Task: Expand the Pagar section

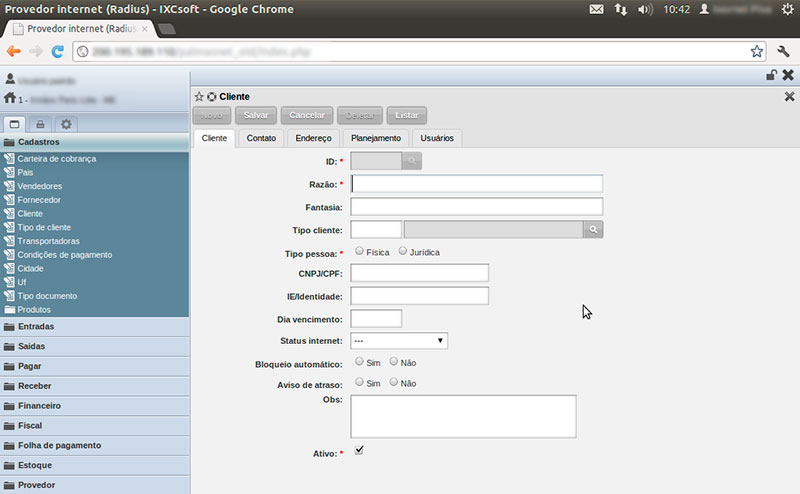Action: [94, 366]
